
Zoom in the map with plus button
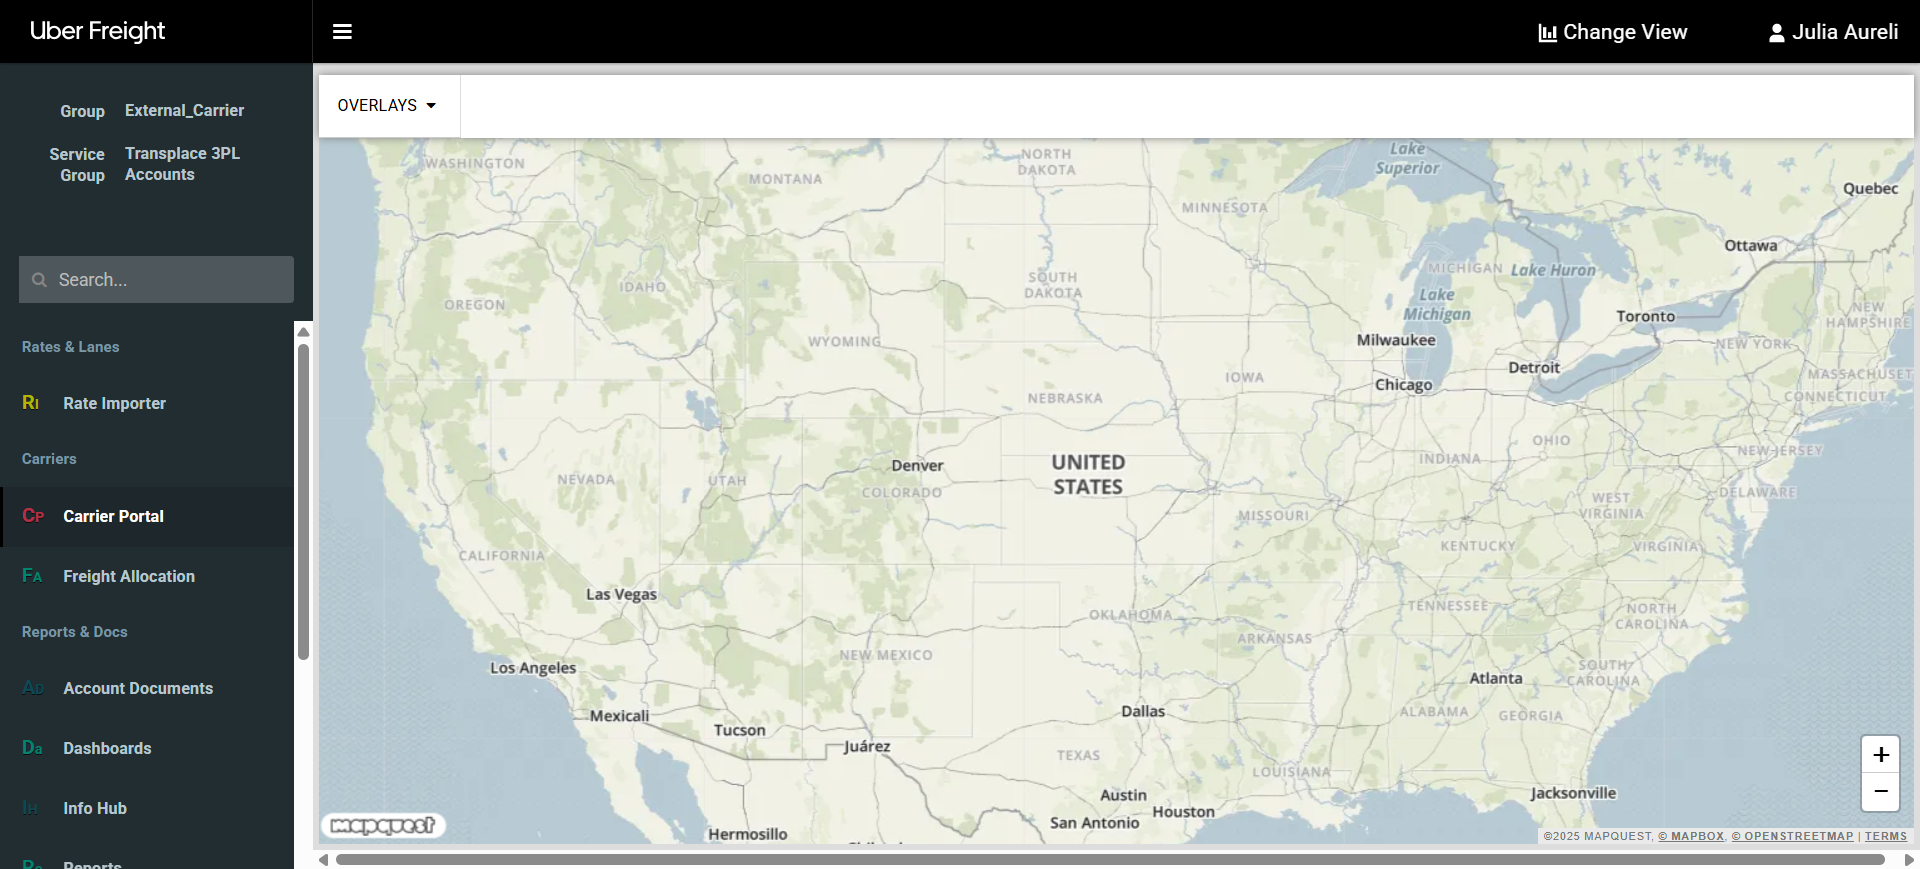pos(1880,755)
